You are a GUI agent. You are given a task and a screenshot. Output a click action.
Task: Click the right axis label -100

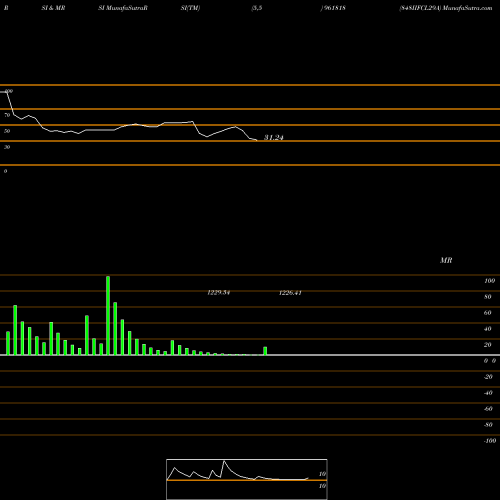(x=490, y=441)
